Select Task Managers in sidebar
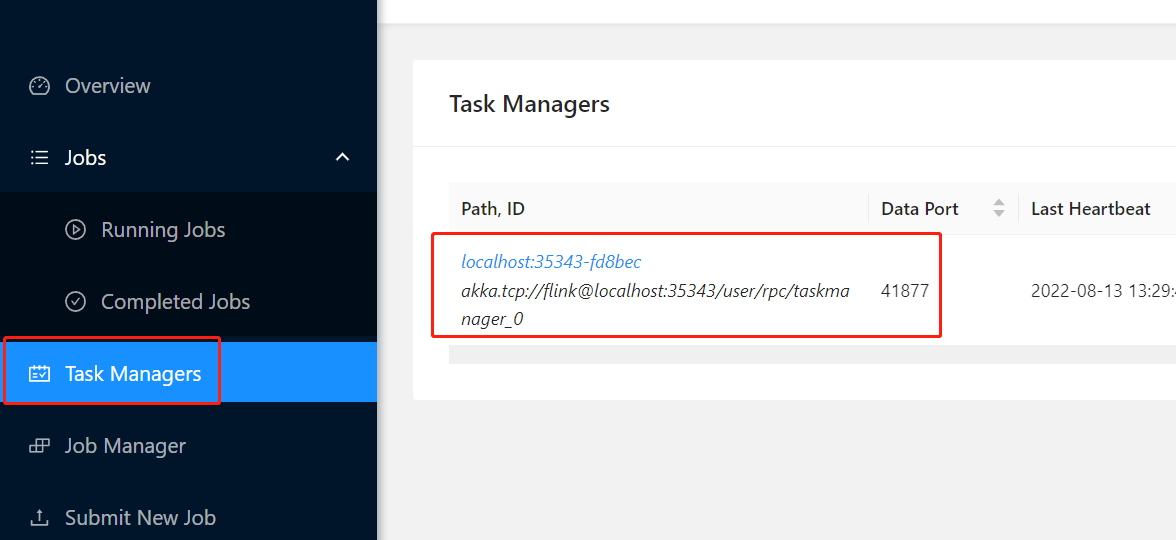 [x=188, y=373]
